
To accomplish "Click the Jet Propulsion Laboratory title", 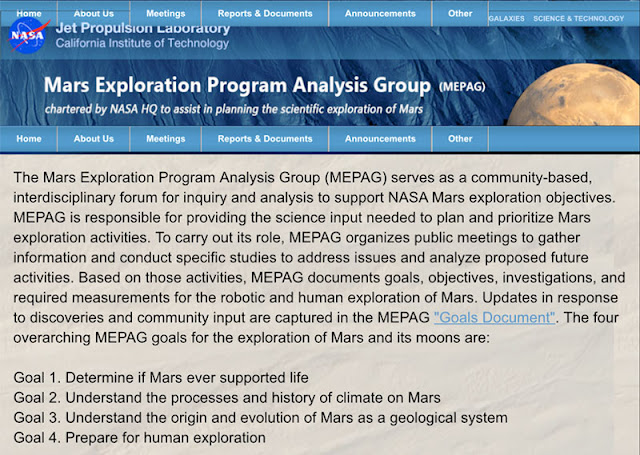I will point(143,29).
